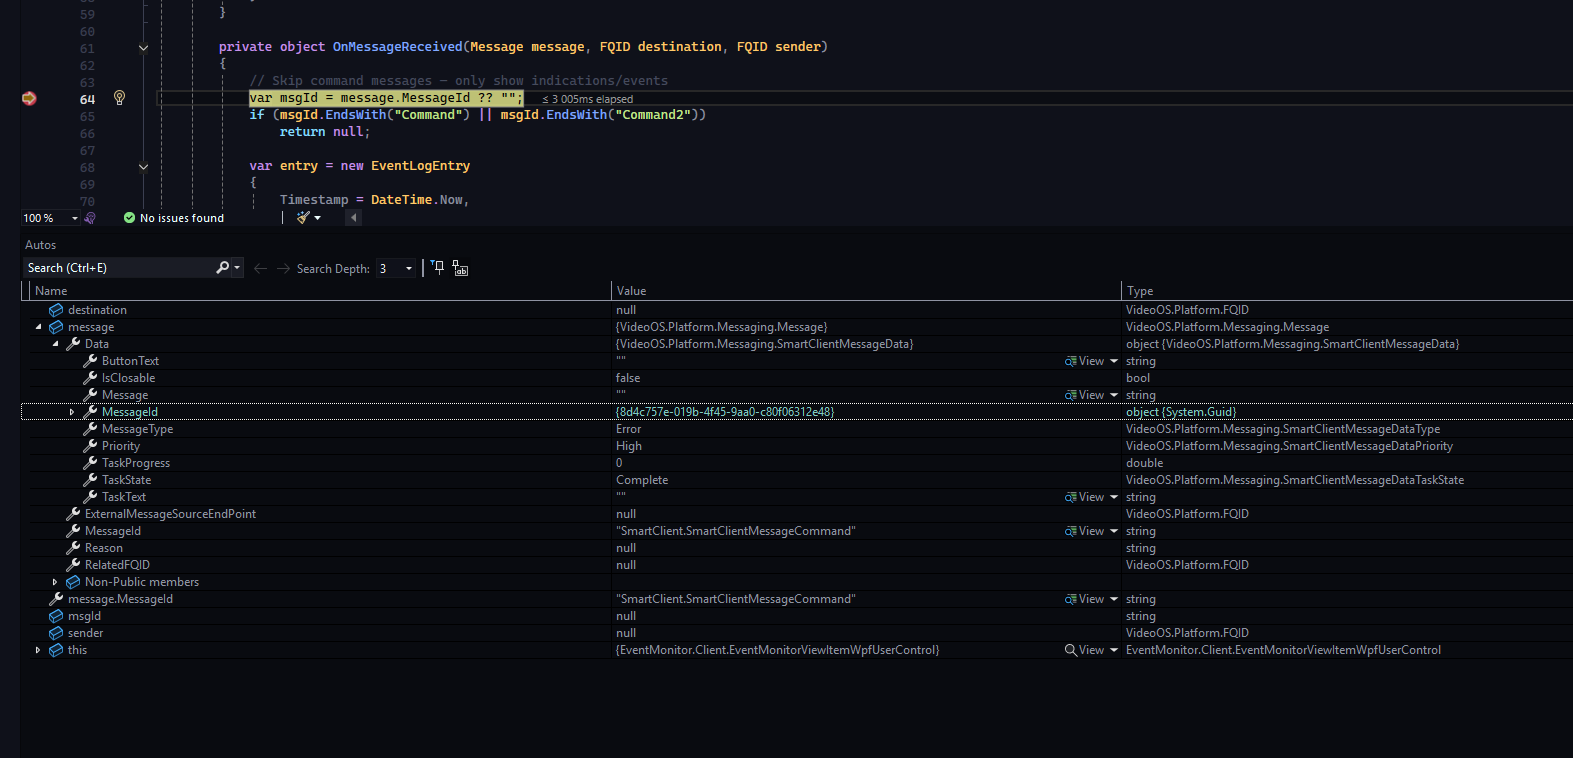1573x758 pixels.
Task: Collapse the OnMessageReceived method on line 61
Action: 143,48
